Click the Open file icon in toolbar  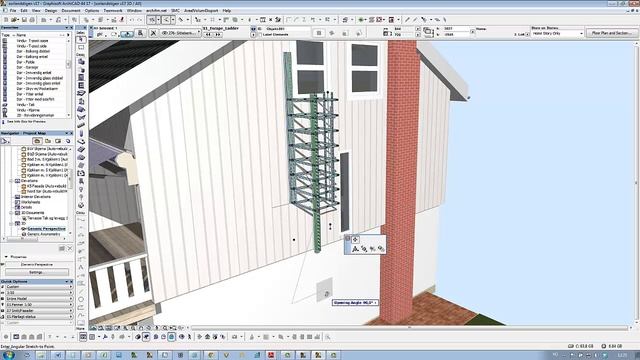pyautogui.click(x=14, y=20)
